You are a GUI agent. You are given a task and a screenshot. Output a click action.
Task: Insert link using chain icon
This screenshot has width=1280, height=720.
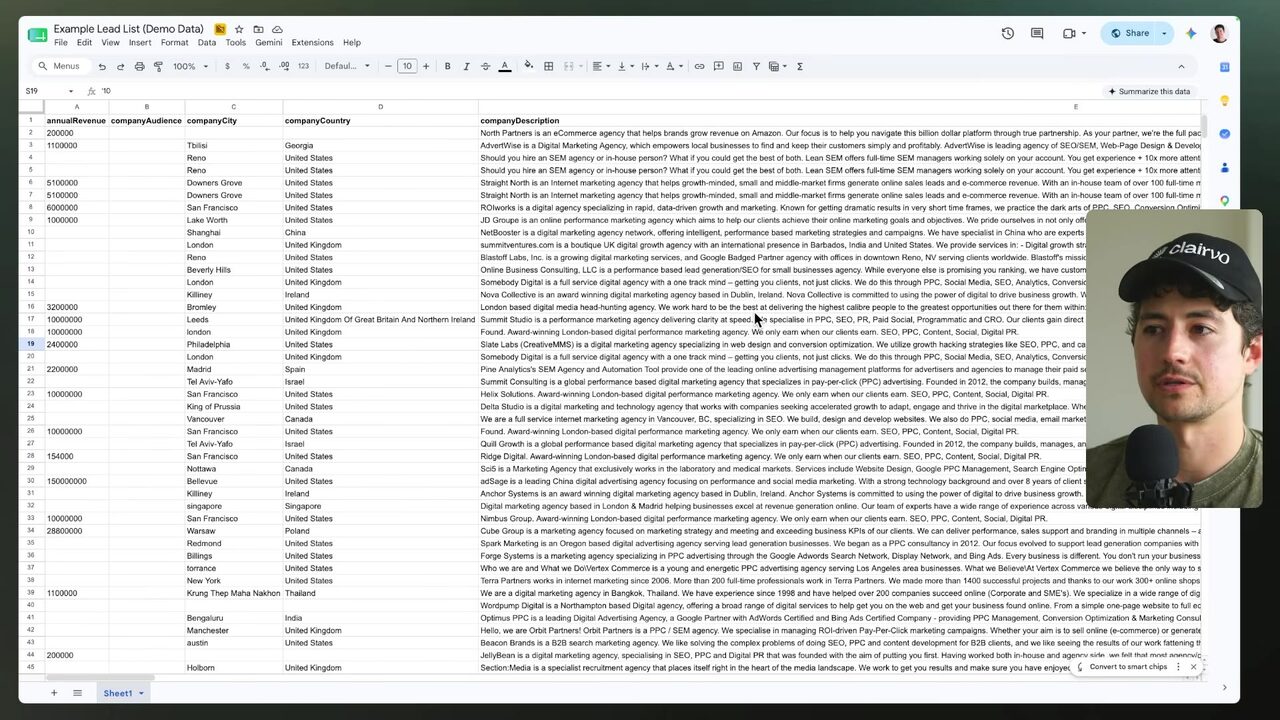pos(699,66)
